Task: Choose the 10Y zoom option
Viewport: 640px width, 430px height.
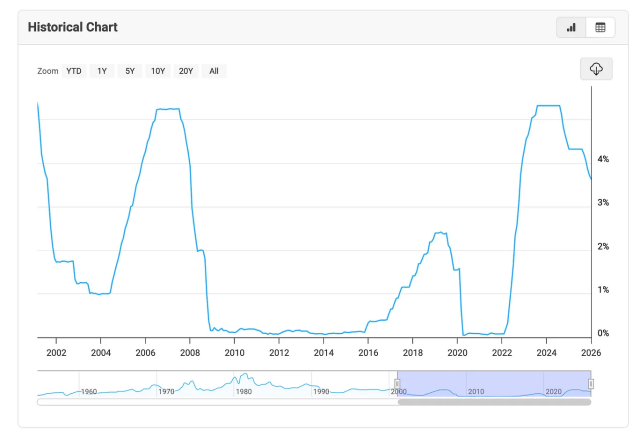Action: pyautogui.click(x=158, y=71)
